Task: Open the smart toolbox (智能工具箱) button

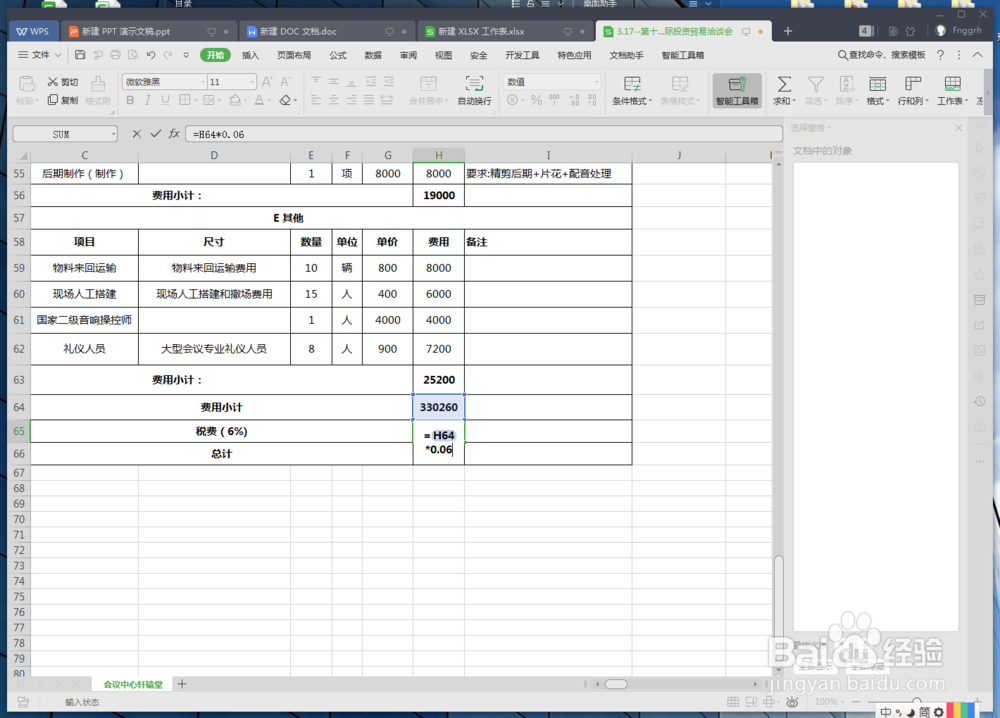Action: 737,90
